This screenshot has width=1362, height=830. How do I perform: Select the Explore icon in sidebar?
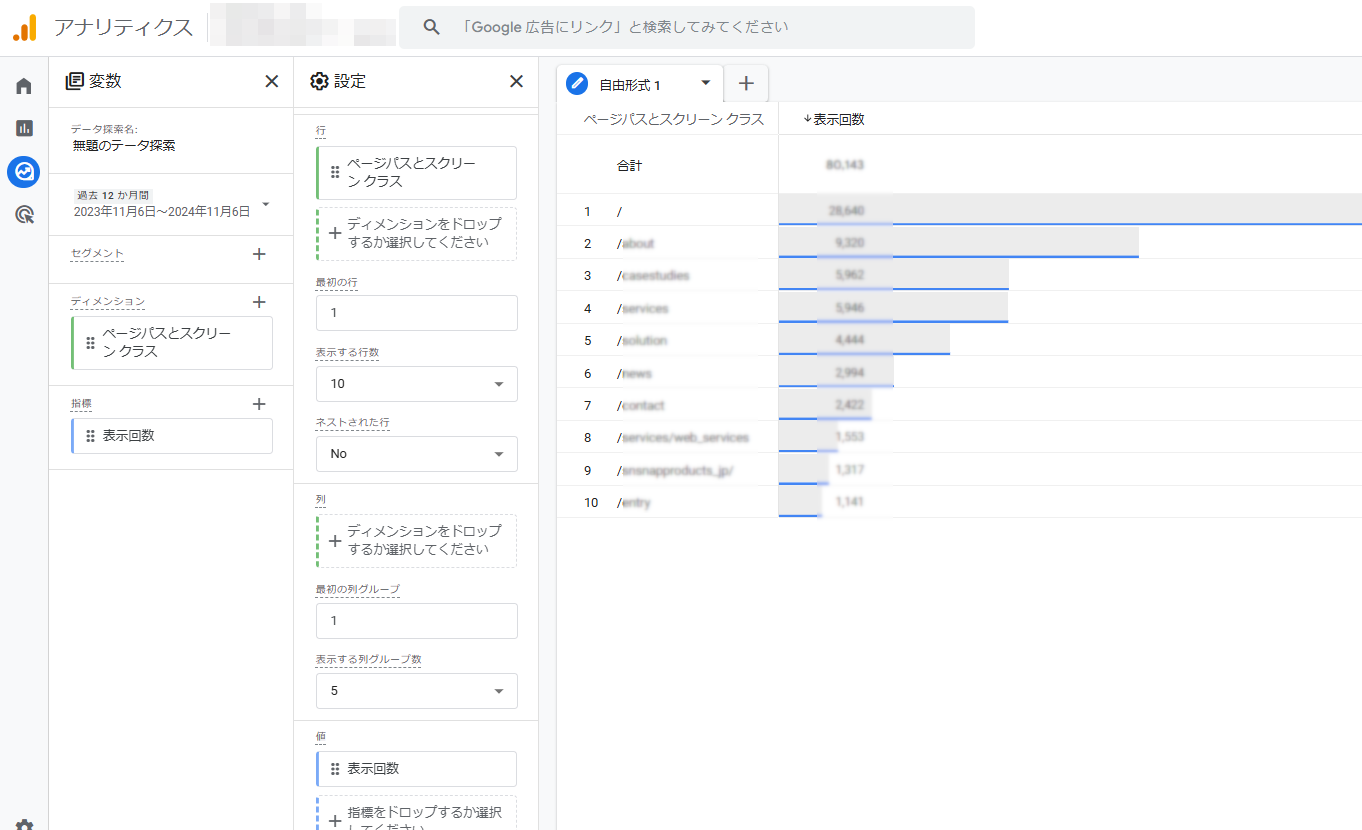(x=24, y=172)
